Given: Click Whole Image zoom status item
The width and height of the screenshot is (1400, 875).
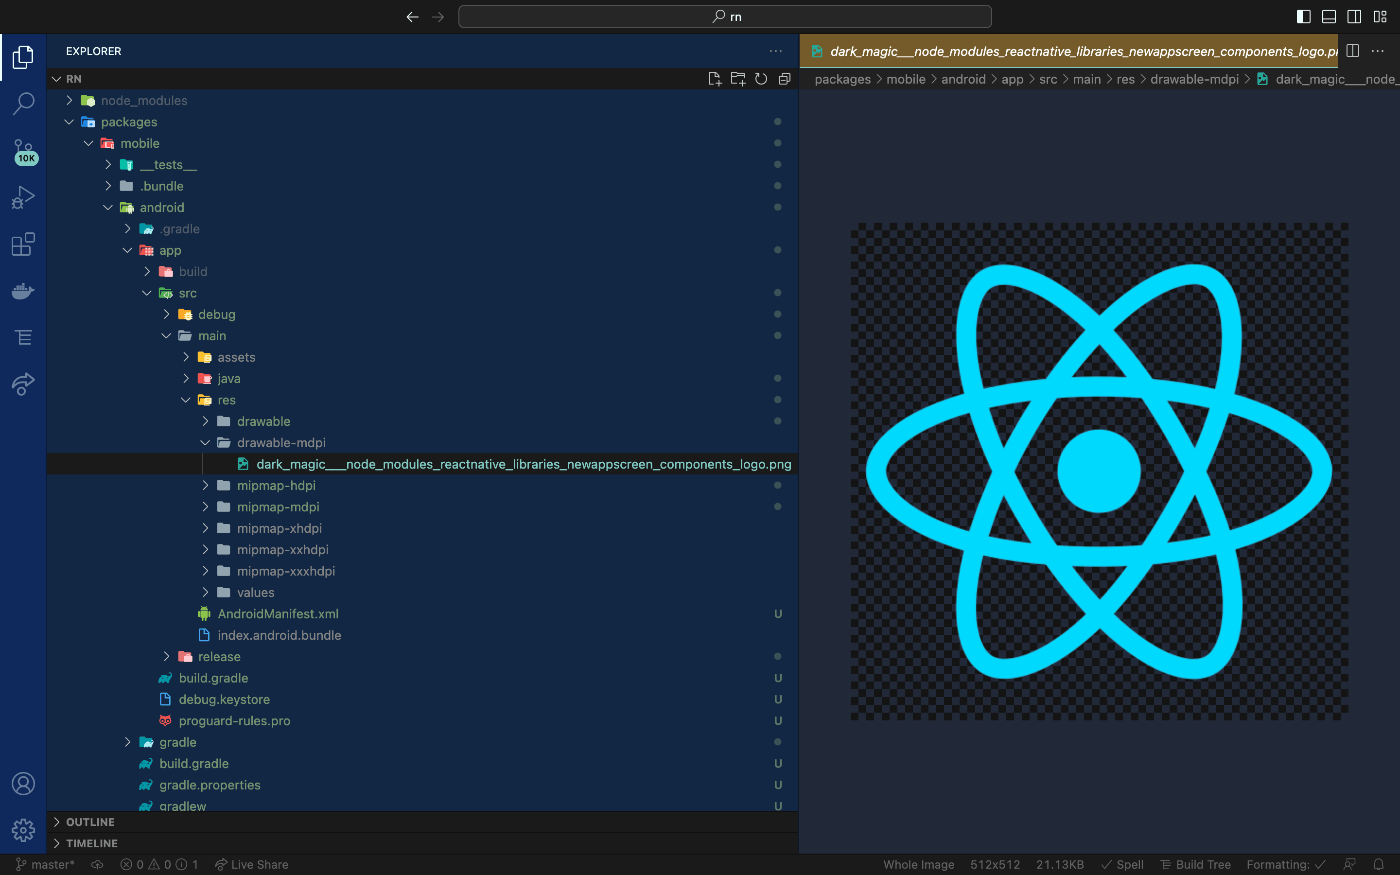Looking at the screenshot, I should coord(918,865).
